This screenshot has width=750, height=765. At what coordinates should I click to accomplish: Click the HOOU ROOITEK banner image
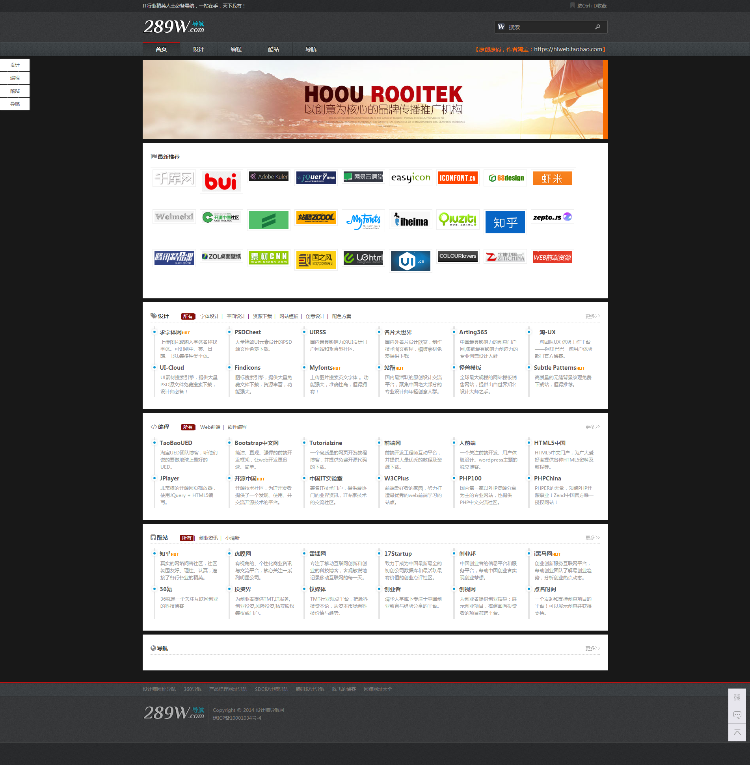[375, 100]
